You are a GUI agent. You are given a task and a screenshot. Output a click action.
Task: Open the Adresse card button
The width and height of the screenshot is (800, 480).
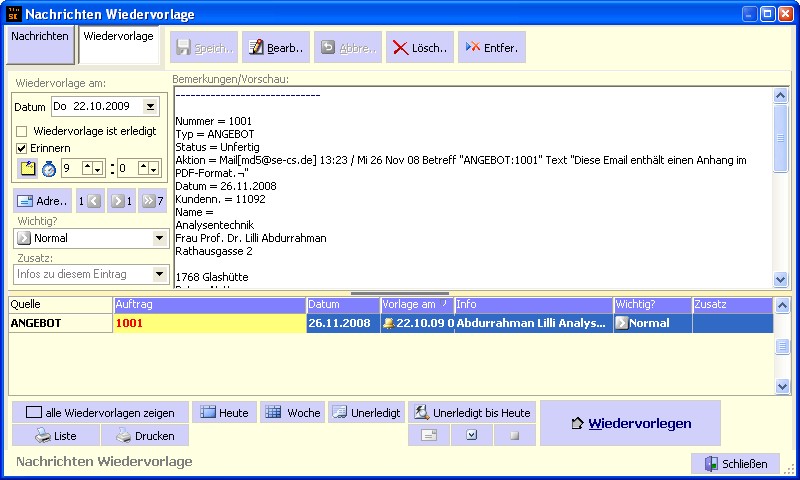pyautogui.click(x=42, y=201)
